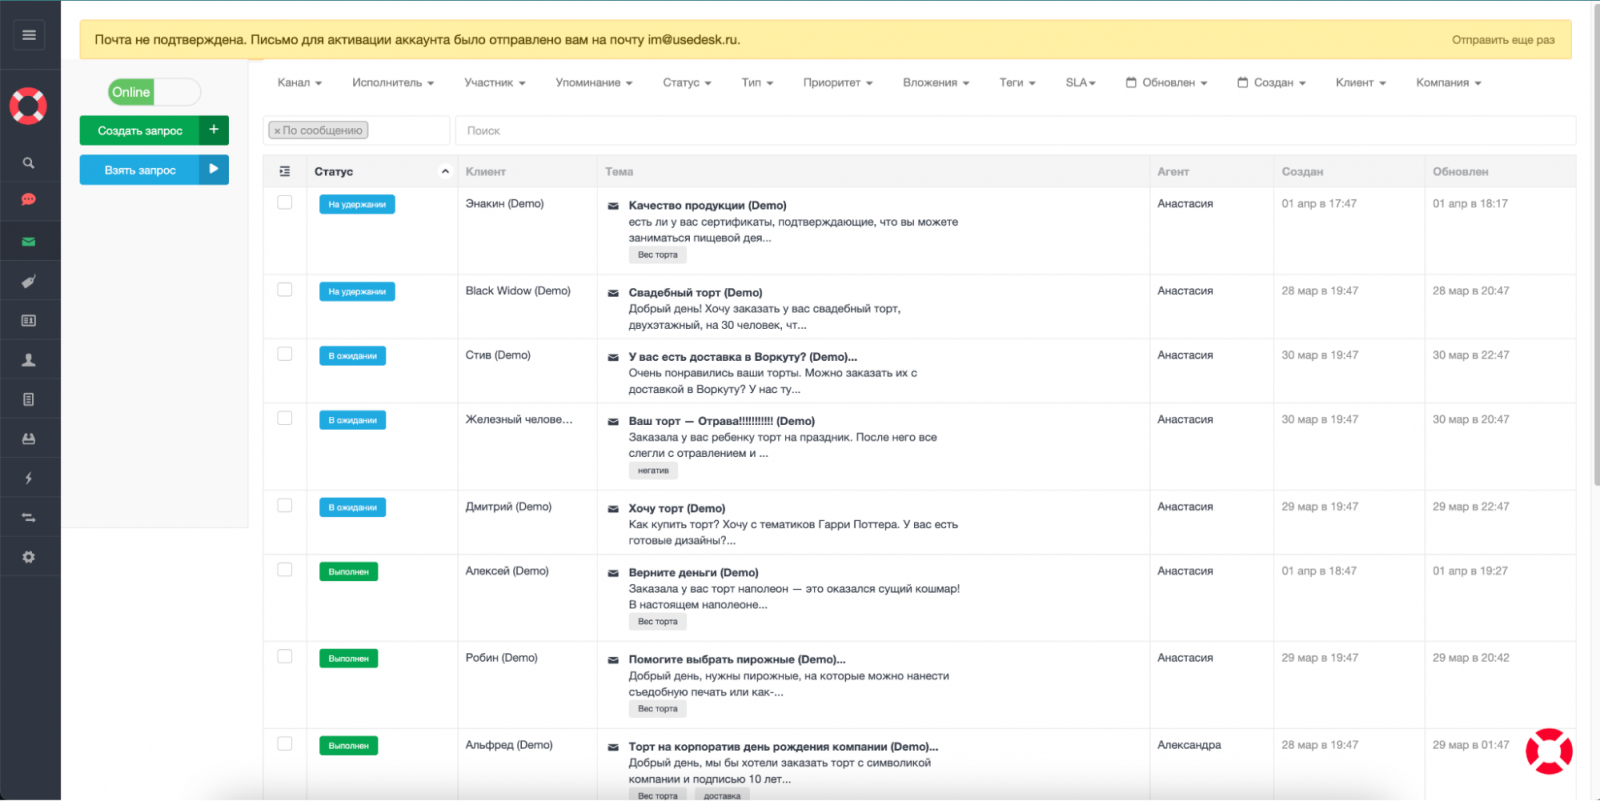
Task: Open the user profile icon in sidebar
Action: point(29,360)
